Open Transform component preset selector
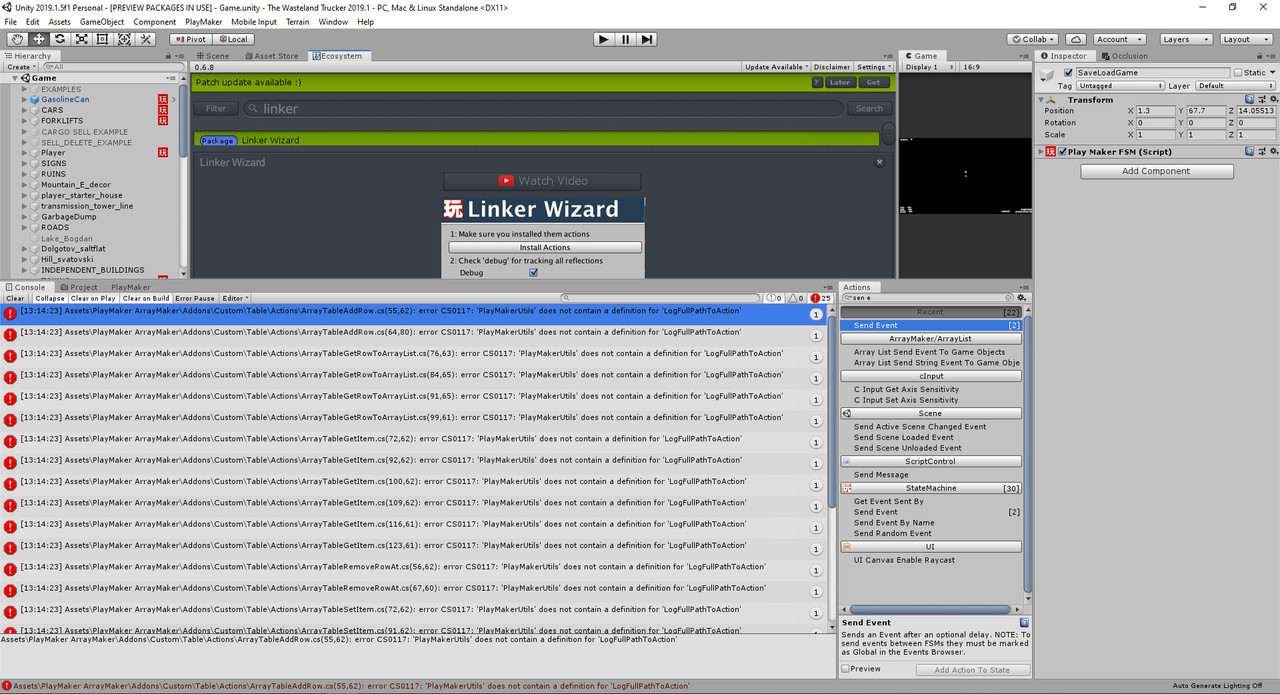Viewport: 1280px width, 694px height. [1263, 100]
